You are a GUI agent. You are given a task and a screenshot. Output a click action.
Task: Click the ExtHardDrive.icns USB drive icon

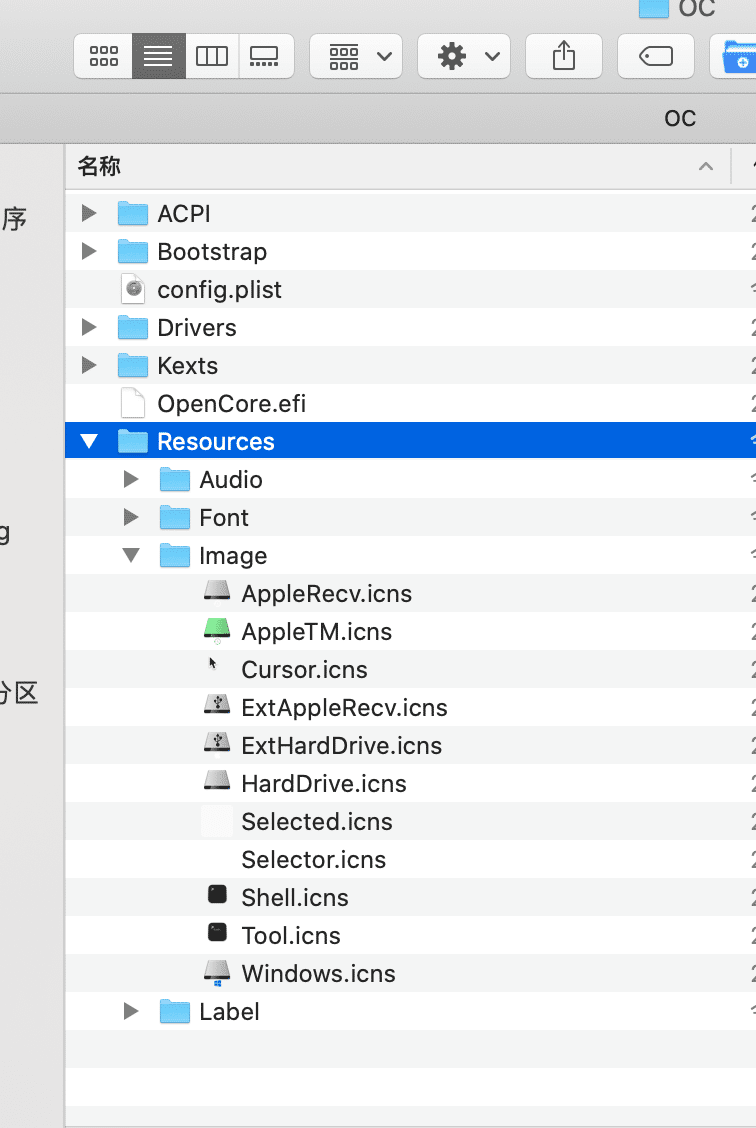[x=217, y=744]
